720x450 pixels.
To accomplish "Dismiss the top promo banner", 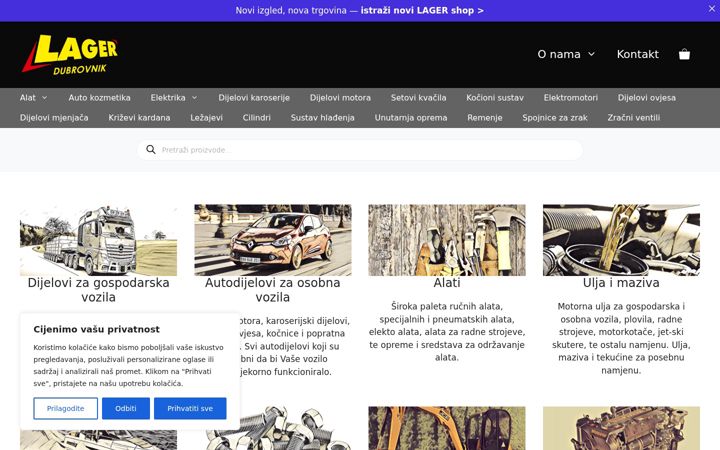I will tap(711, 9).
